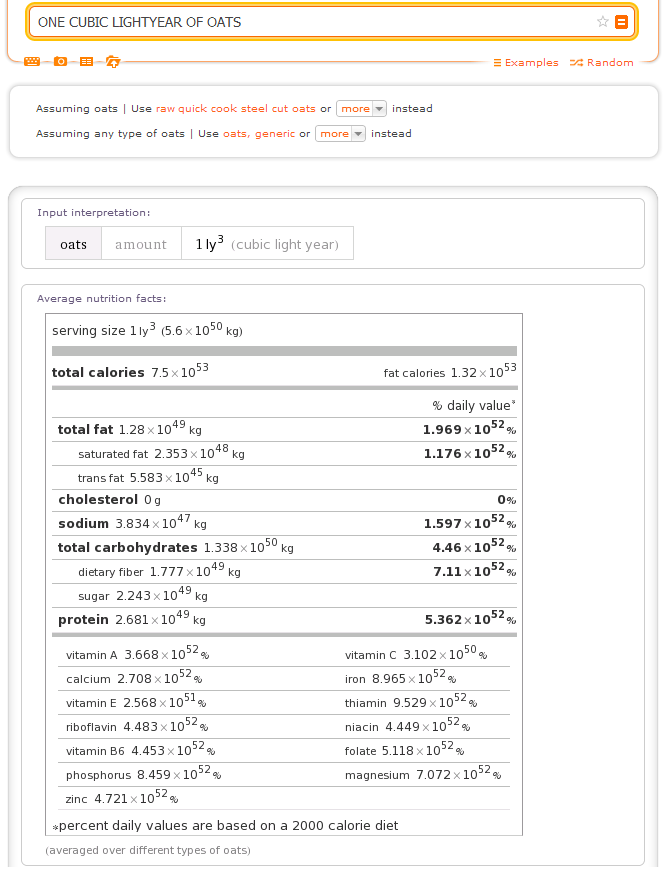The height and width of the screenshot is (870, 663).
Task: Click trans fat 5.583×10^45 kg
Action: click(148, 477)
